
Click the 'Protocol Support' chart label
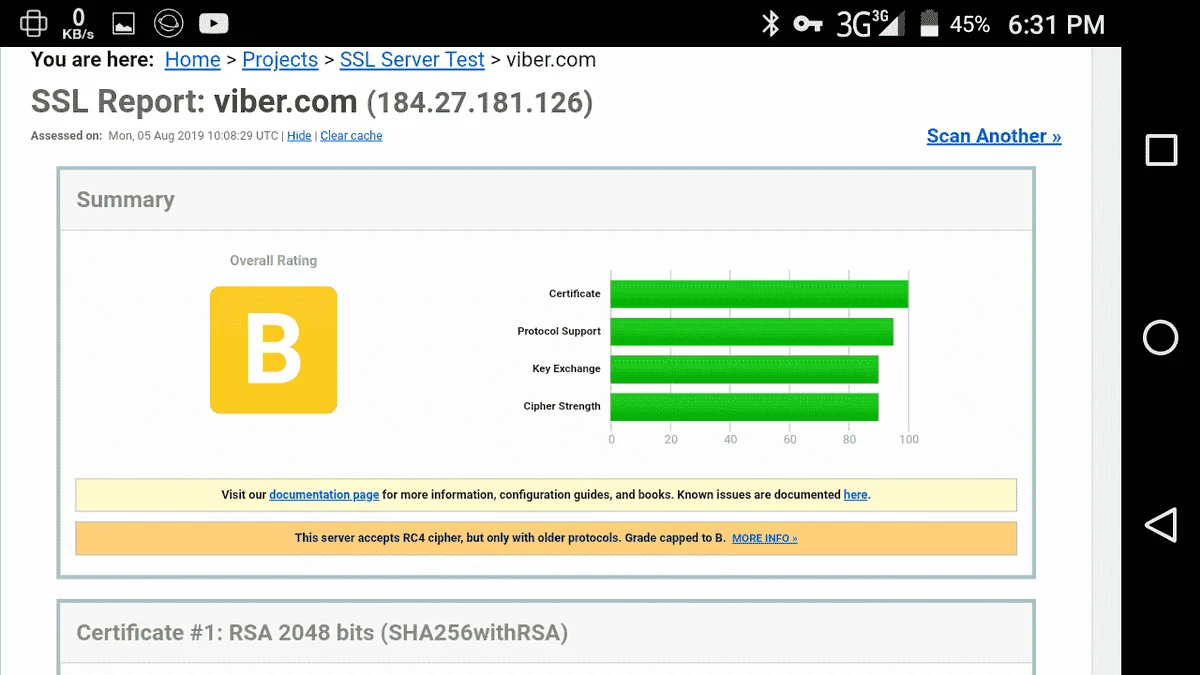559,332
